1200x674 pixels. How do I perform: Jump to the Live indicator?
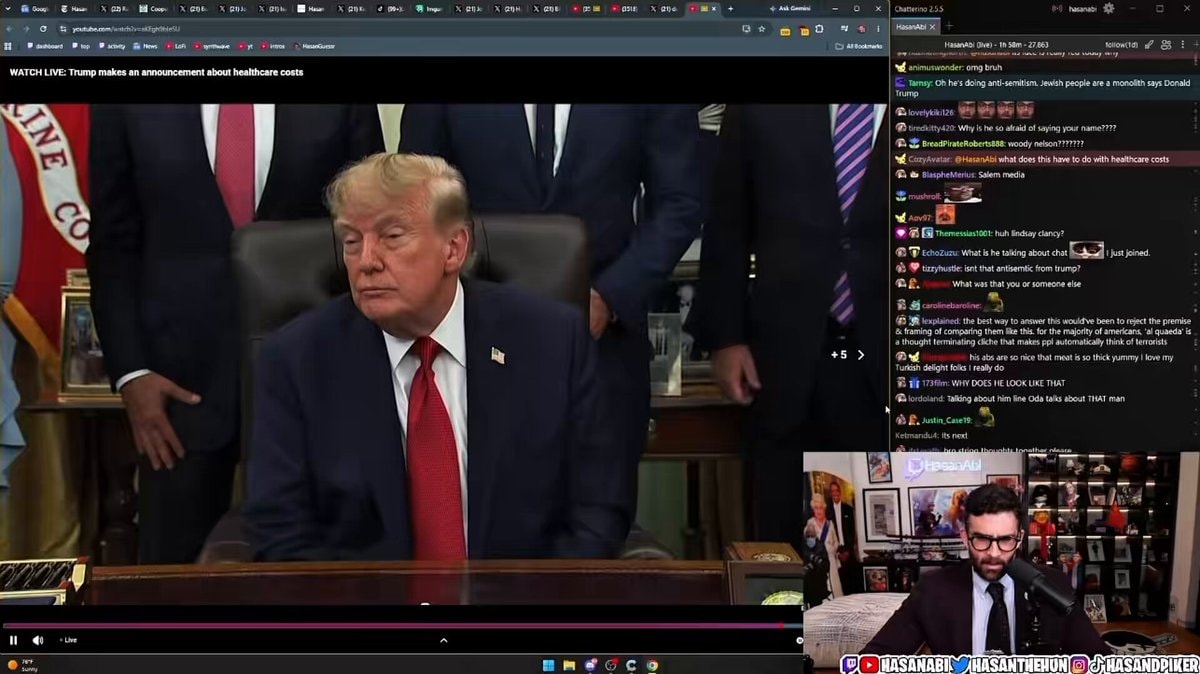[68, 640]
